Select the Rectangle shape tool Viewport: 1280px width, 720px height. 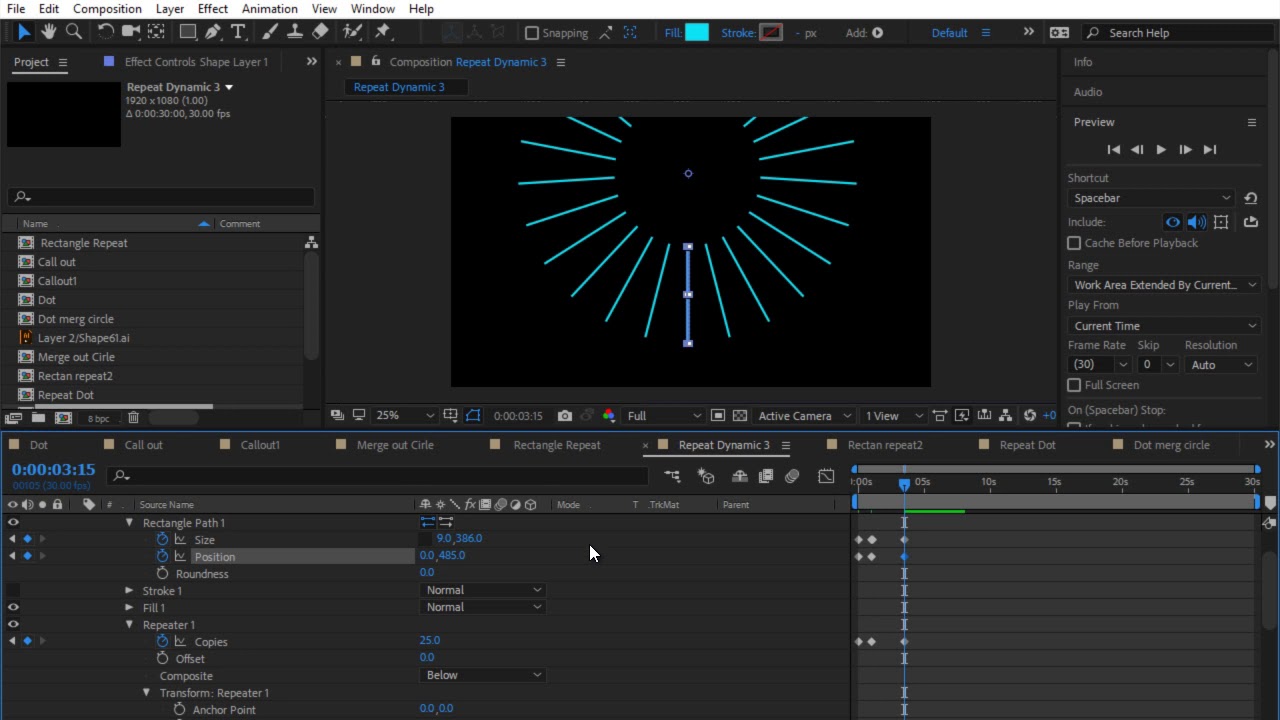tap(187, 32)
